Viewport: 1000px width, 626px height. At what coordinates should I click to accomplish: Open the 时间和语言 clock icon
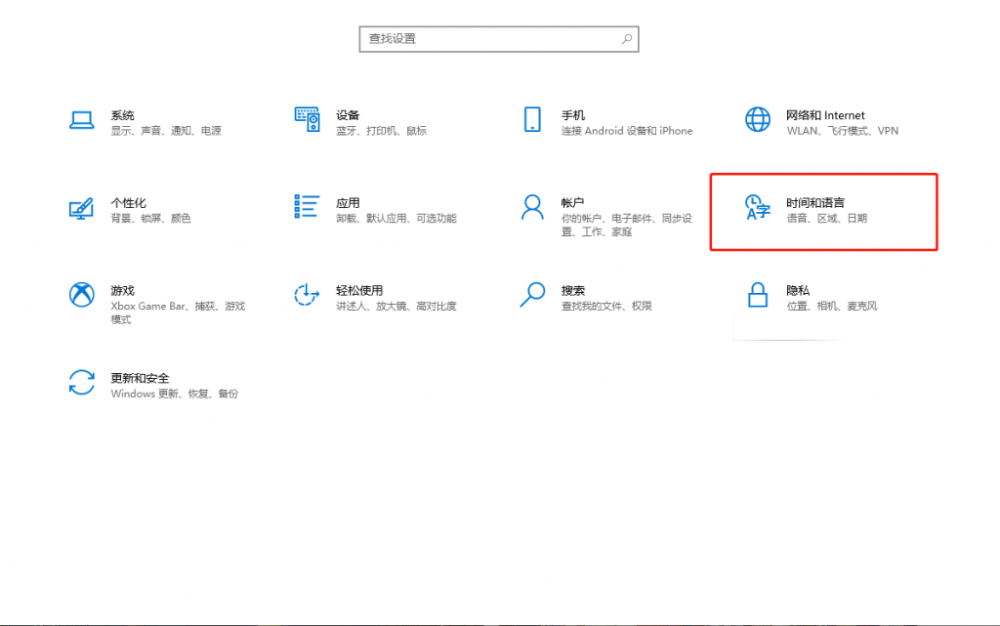pyautogui.click(x=758, y=207)
